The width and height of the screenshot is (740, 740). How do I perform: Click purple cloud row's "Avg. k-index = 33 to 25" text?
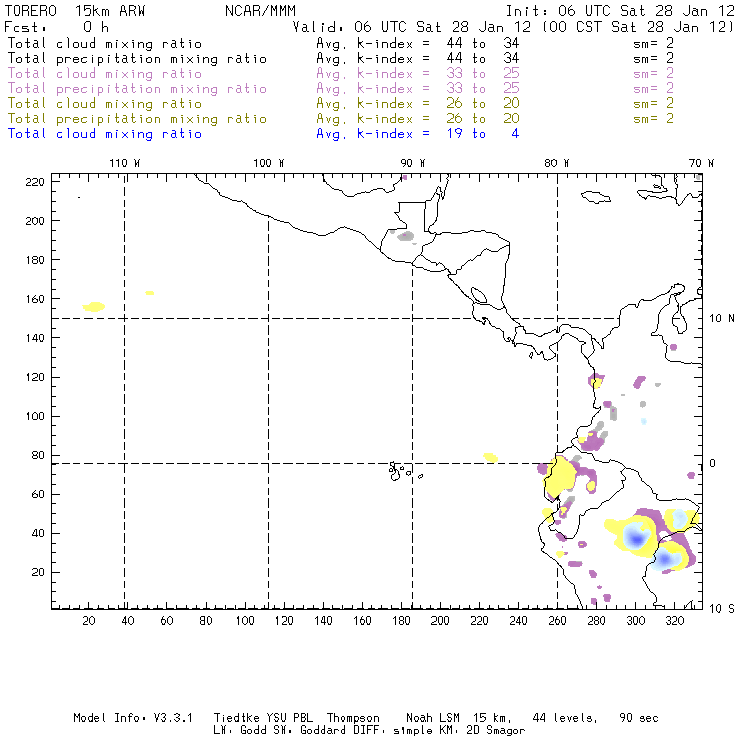(418, 74)
